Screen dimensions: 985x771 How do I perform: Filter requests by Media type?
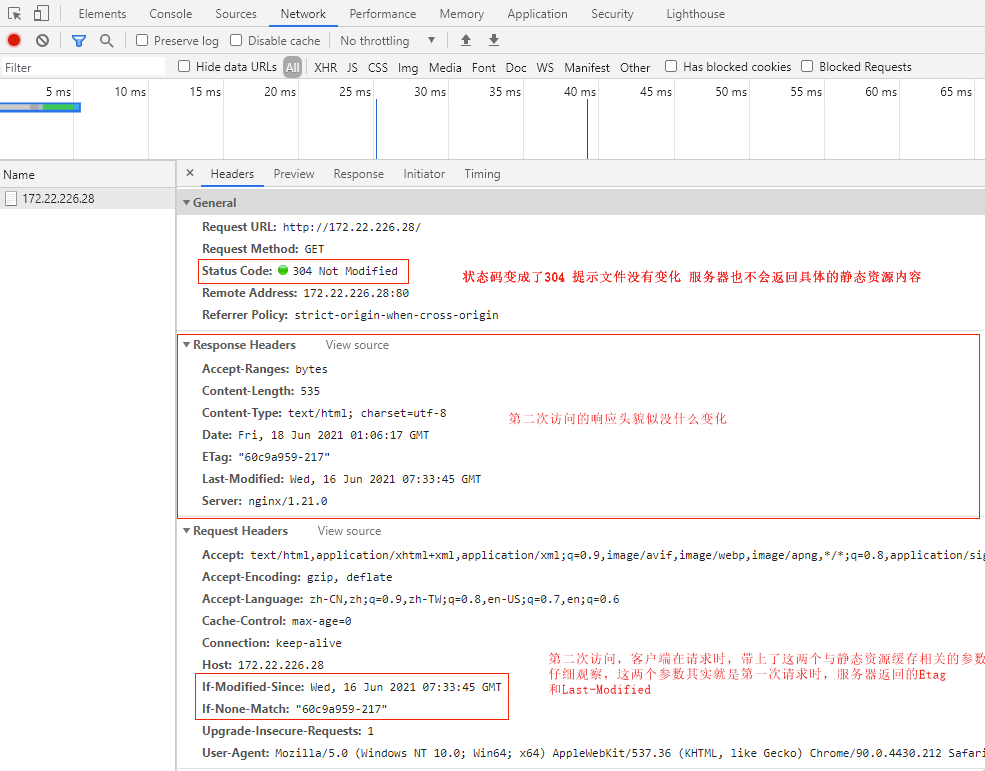(x=445, y=67)
